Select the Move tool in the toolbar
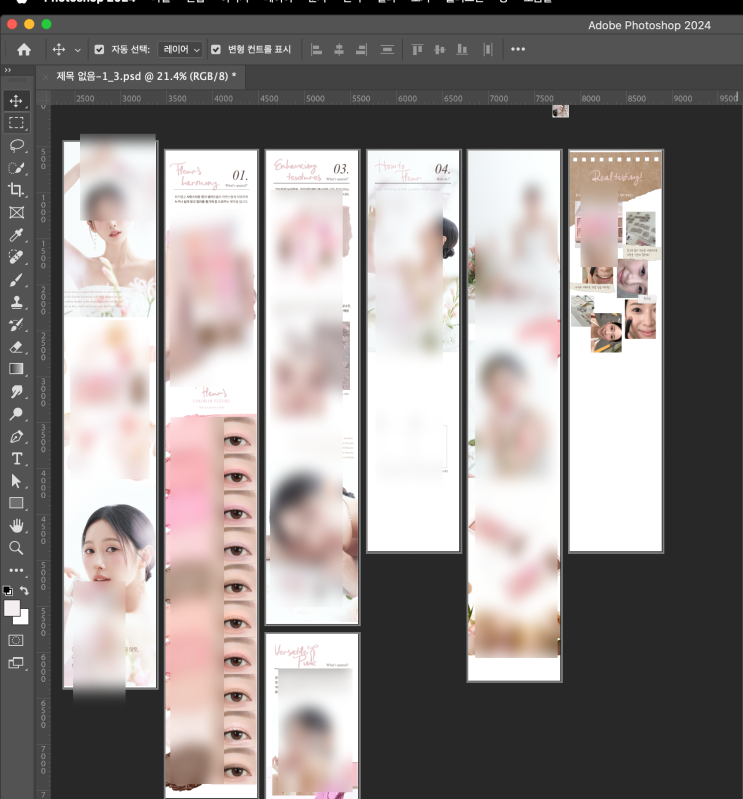743x799 pixels. 16,100
